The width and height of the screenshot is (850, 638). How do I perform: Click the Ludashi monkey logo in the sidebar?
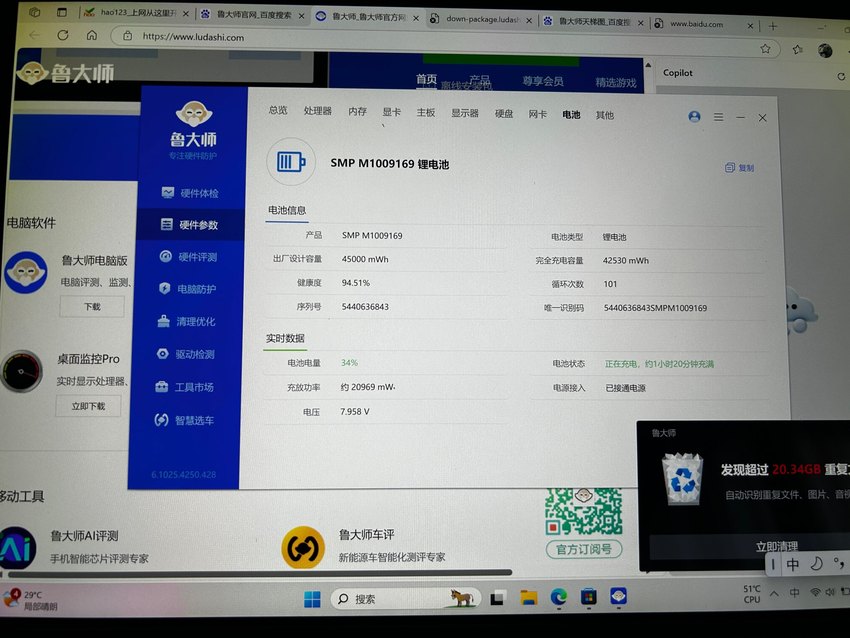tap(194, 114)
